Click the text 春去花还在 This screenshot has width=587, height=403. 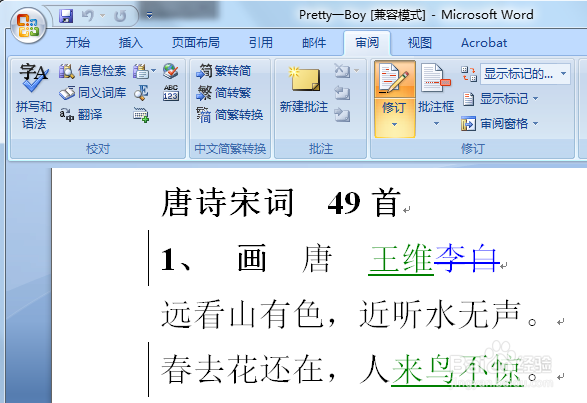click(x=243, y=370)
